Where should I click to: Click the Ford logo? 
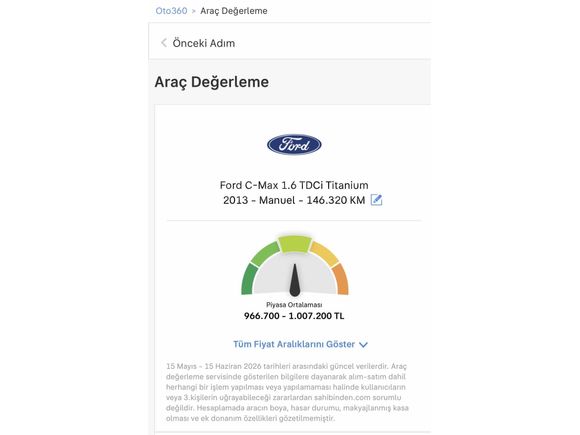click(x=294, y=145)
